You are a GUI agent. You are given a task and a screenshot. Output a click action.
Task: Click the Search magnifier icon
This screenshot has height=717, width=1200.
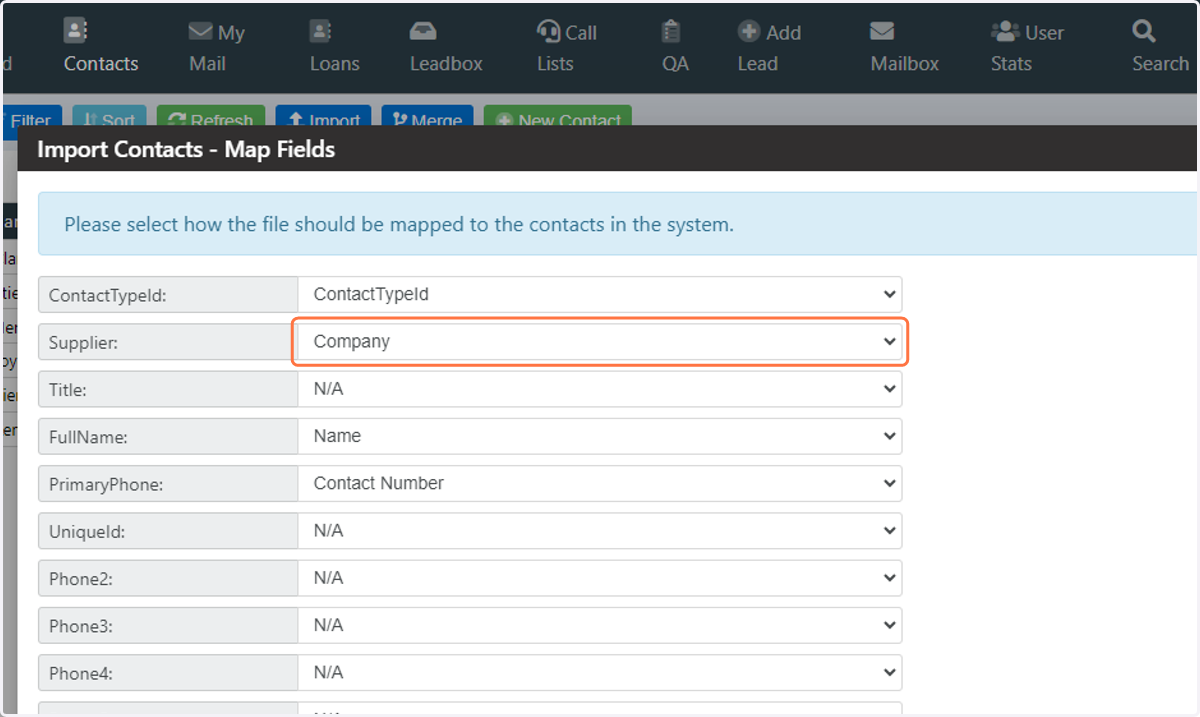coord(1144,31)
